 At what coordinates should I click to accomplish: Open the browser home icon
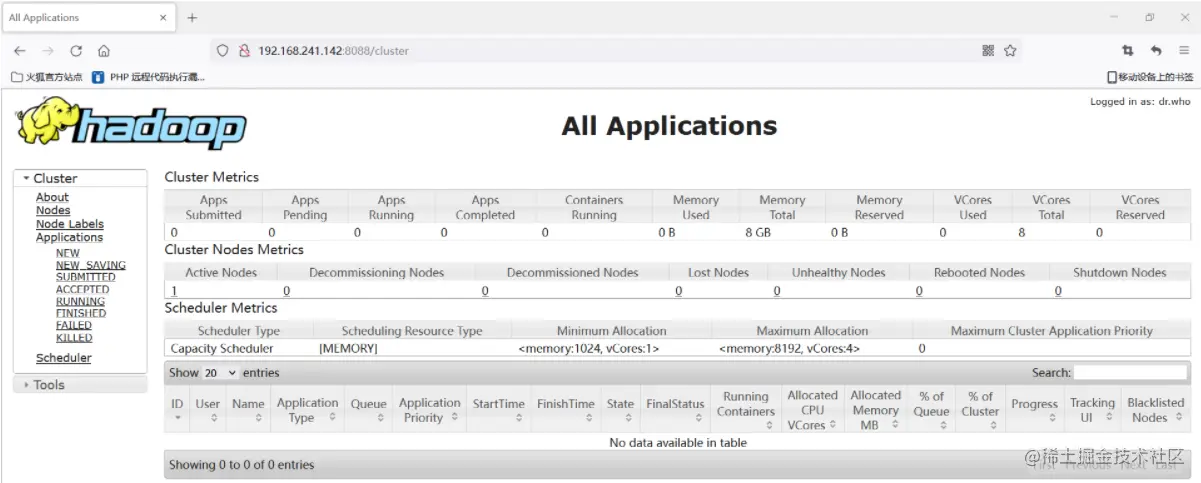click(x=104, y=51)
